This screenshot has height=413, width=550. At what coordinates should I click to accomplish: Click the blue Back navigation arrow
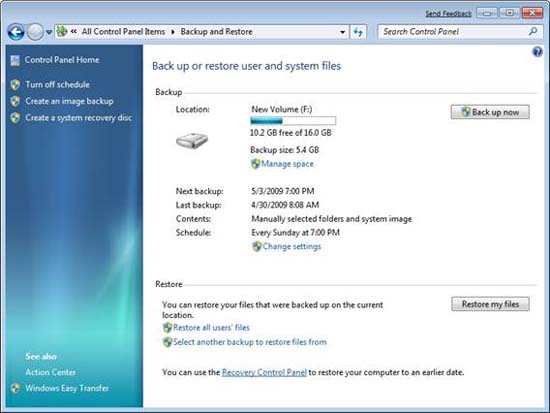pos(16,32)
